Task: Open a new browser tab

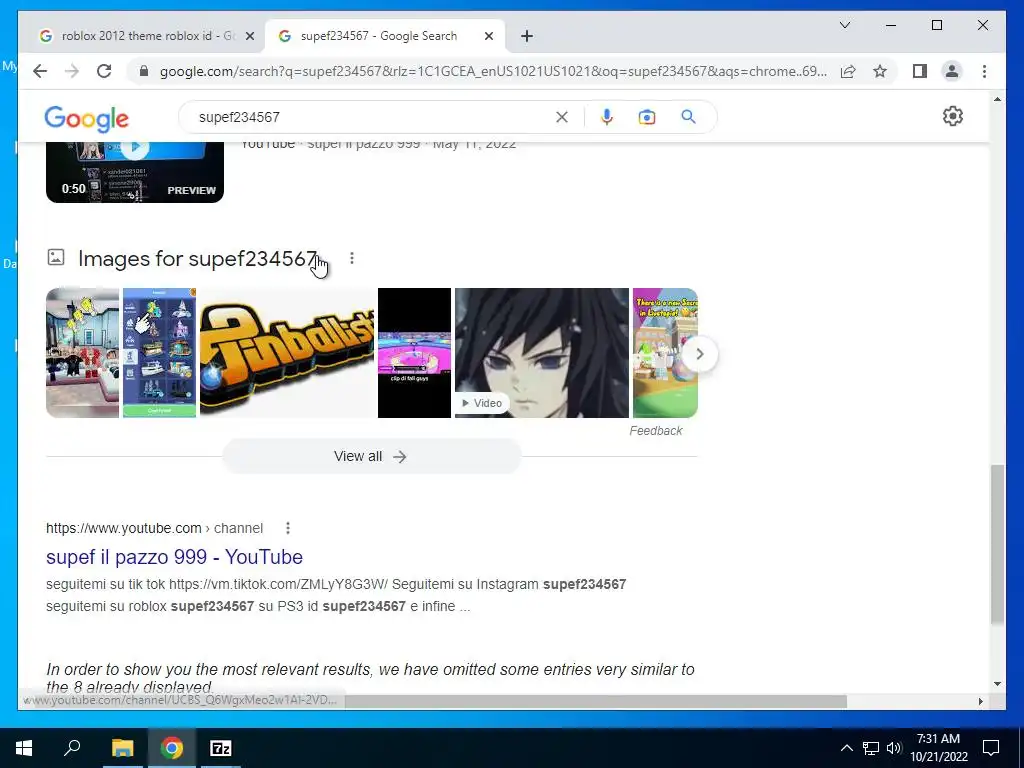Action: pyautogui.click(x=527, y=36)
